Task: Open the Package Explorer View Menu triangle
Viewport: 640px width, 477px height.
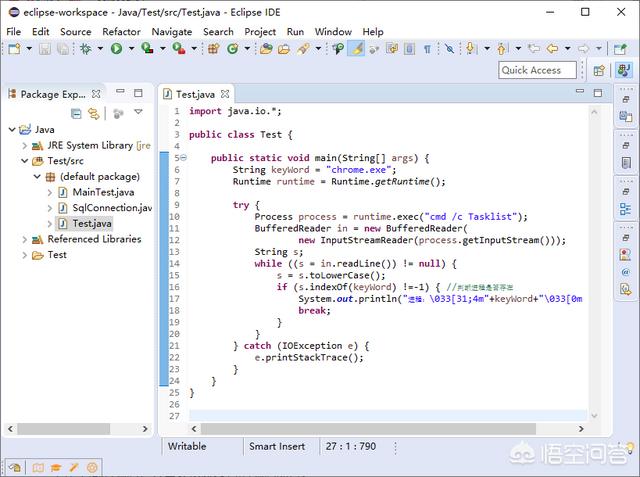Action: 138,111
